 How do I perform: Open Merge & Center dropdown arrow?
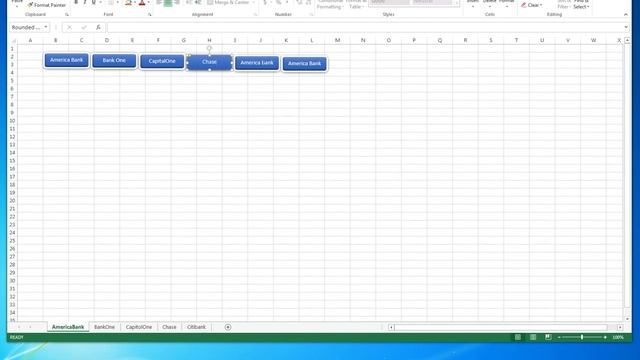pyautogui.click(x=253, y=2)
